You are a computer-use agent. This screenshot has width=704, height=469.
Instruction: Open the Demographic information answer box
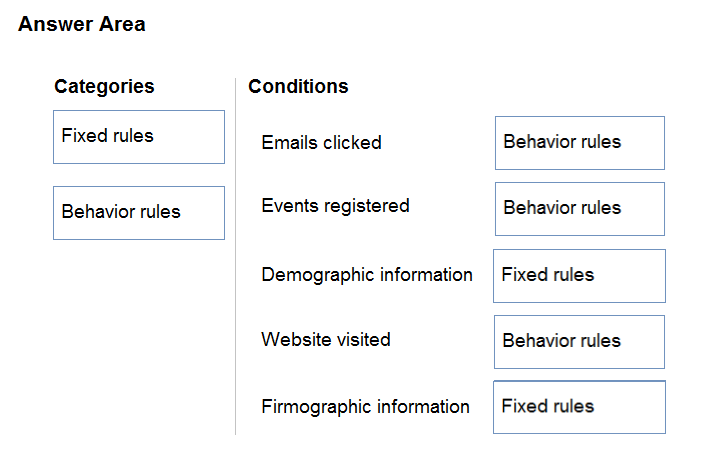point(579,276)
